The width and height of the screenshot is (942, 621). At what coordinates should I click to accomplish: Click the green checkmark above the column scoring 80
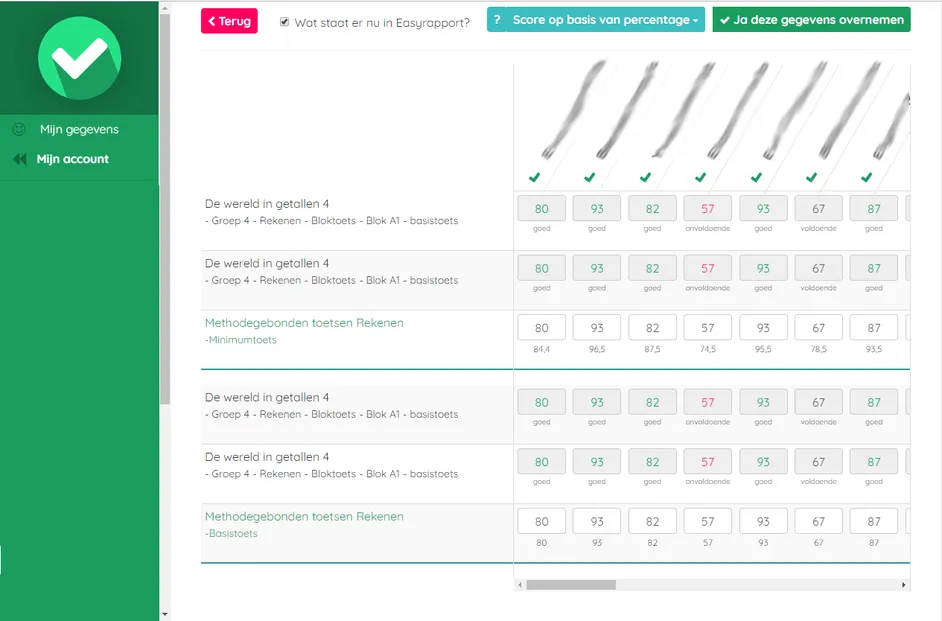click(534, 177)
